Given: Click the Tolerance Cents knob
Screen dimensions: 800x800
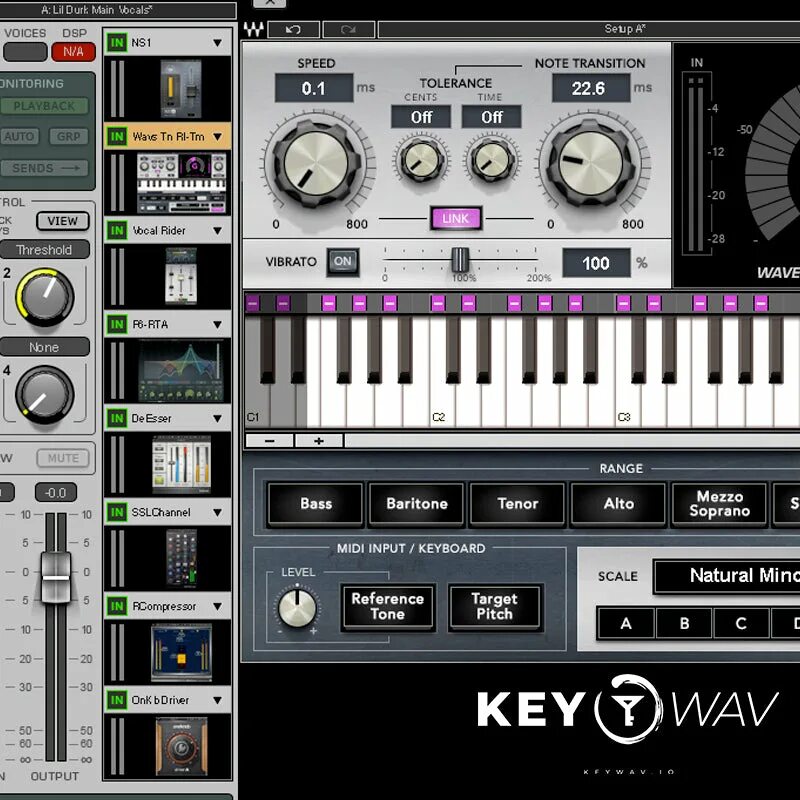Looking at the screenshot, I should click(421, 160).
